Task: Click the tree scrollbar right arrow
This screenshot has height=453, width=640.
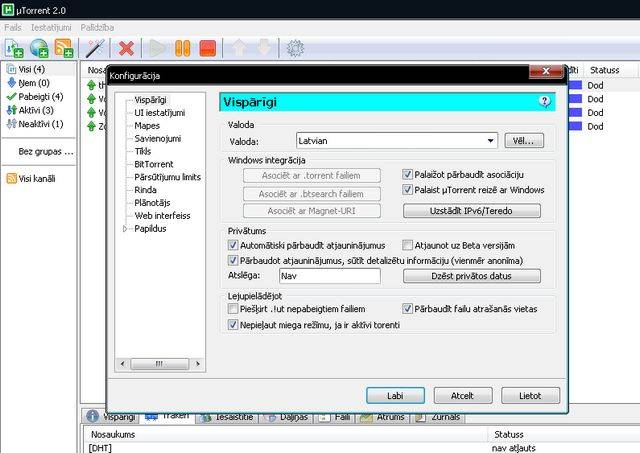Action: point(198,364)
